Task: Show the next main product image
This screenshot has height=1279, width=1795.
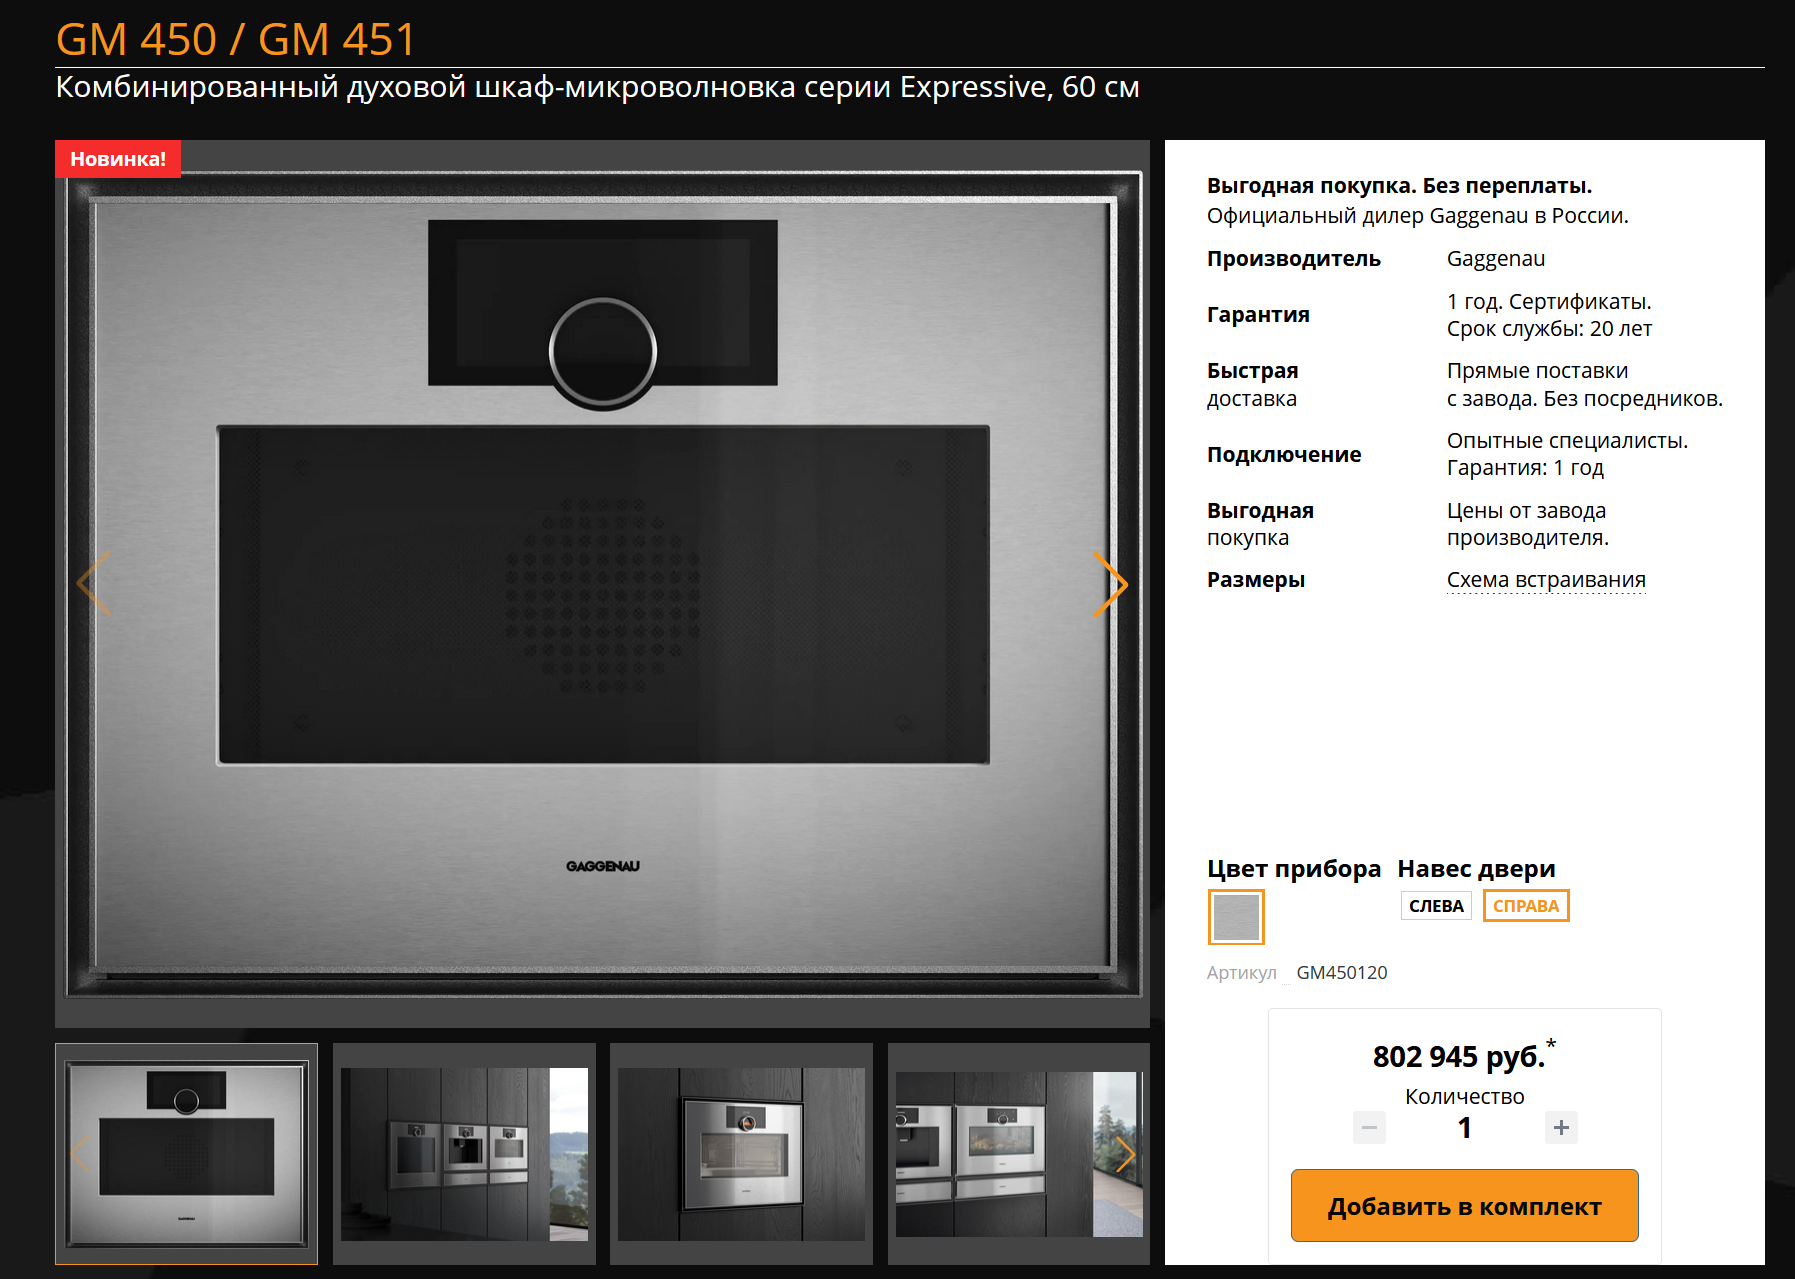Action: pos(1110,583)
